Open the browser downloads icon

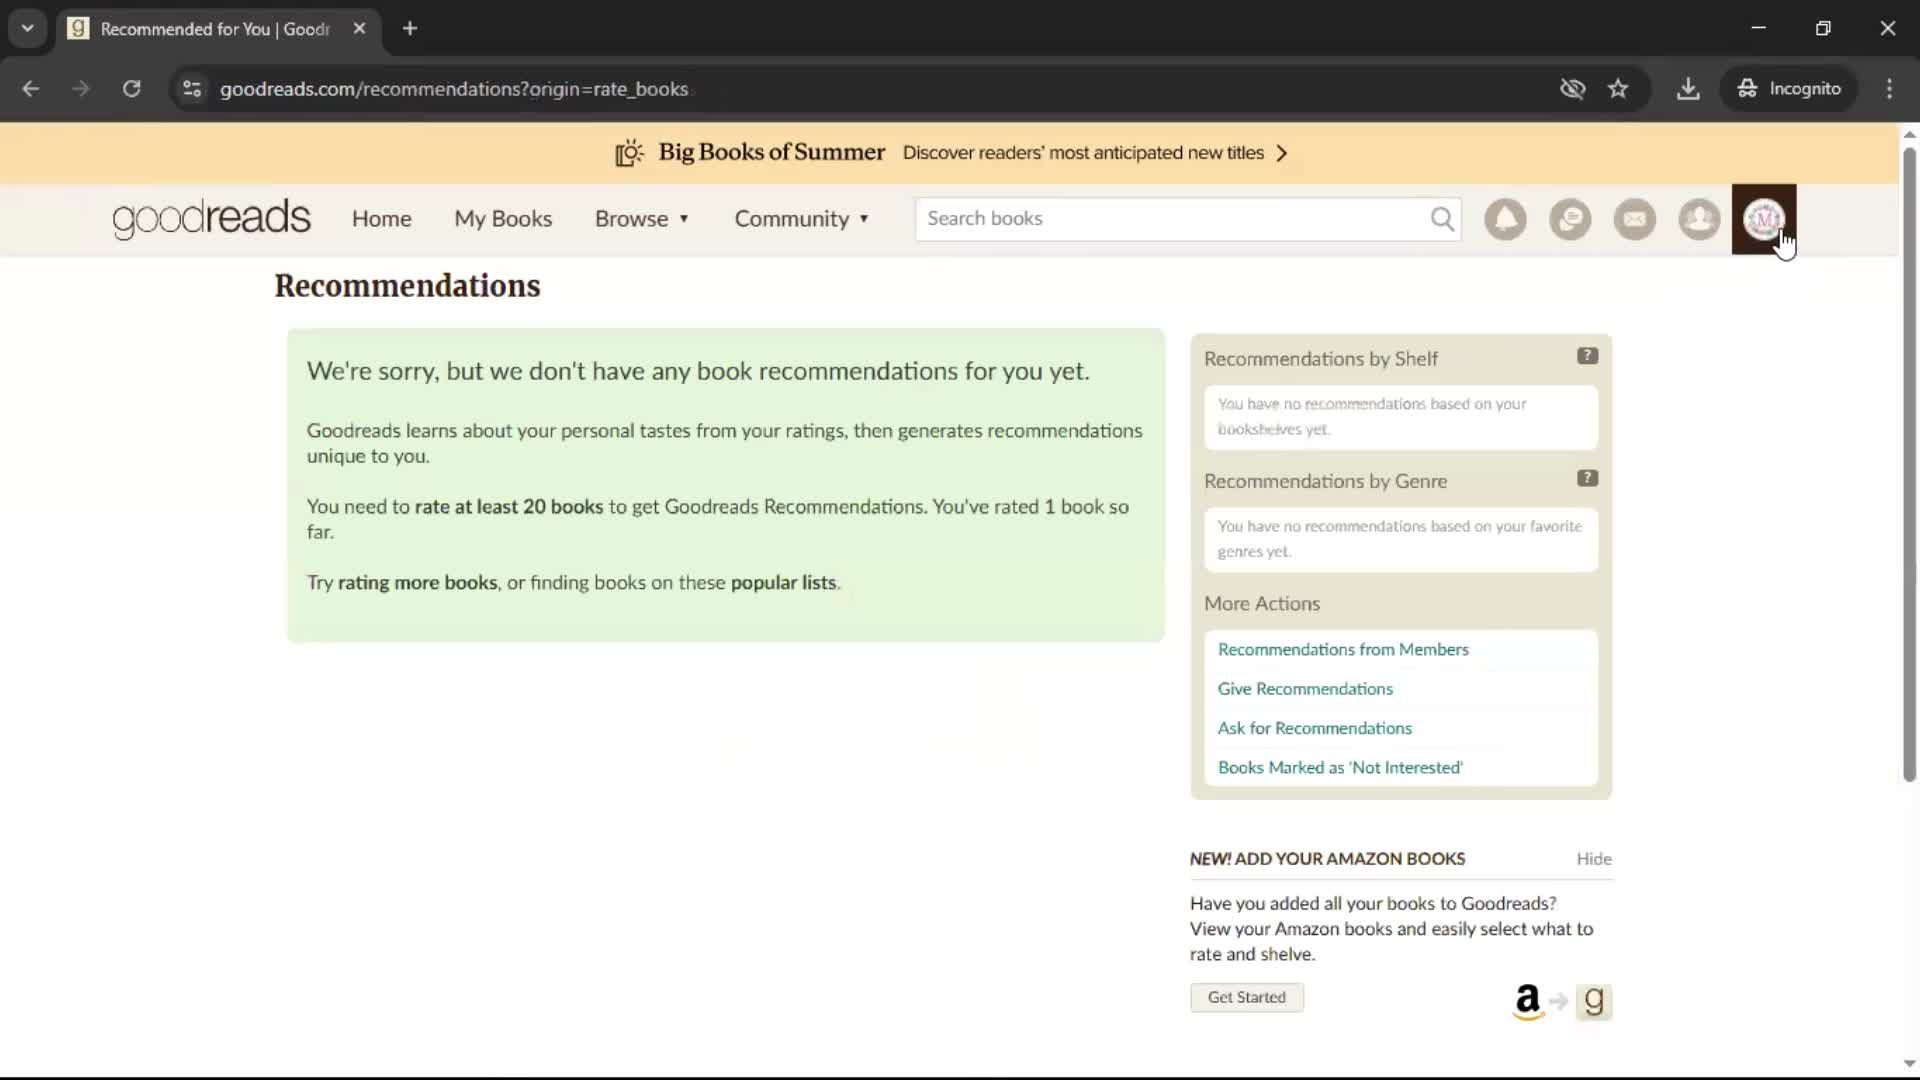1688,89
